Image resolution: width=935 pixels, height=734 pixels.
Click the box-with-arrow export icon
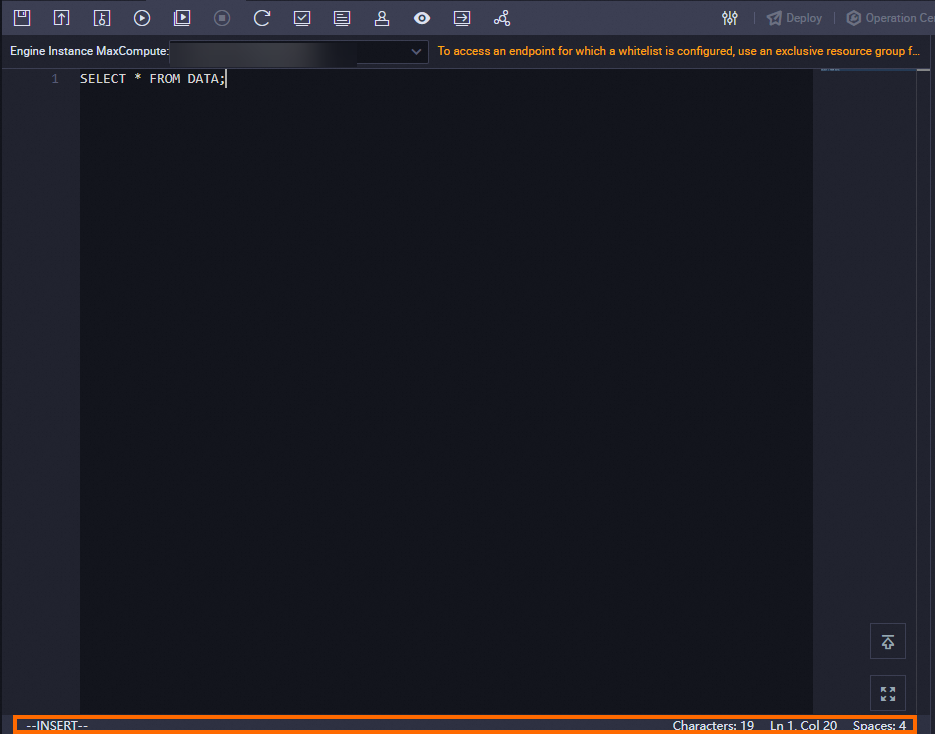462,18
